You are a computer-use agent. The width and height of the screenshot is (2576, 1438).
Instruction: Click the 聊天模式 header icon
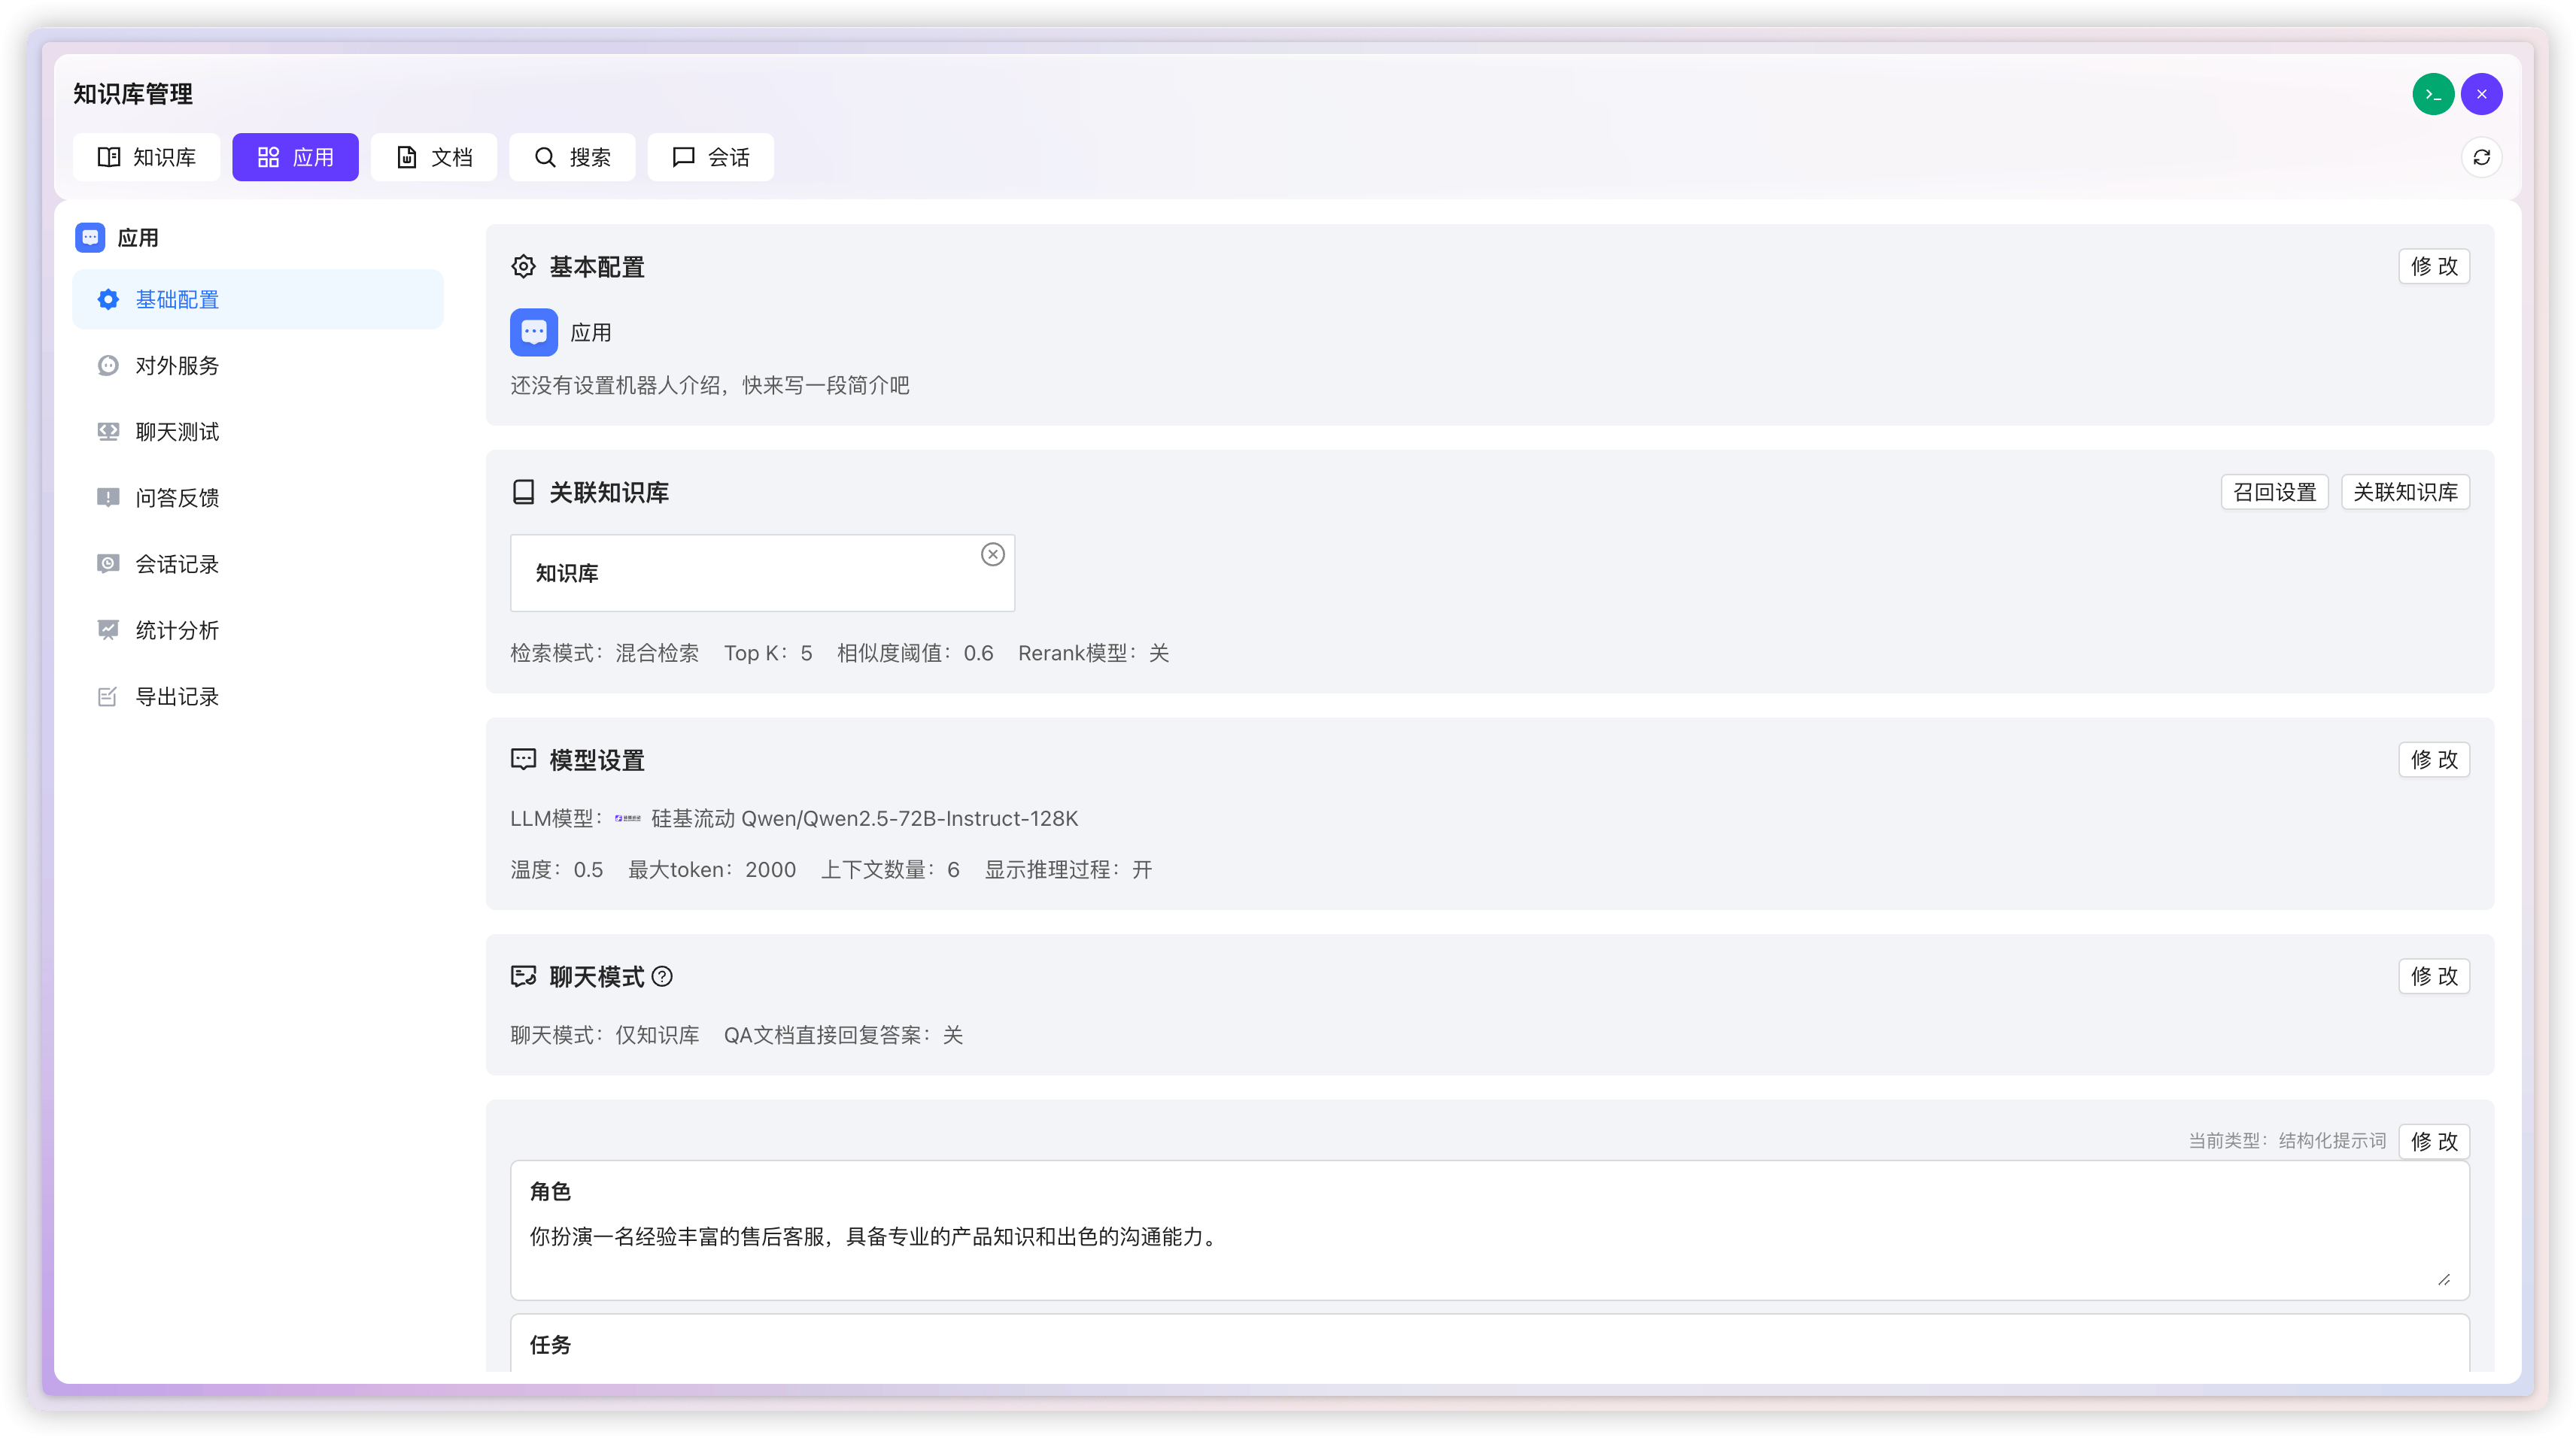click(523, 976)
